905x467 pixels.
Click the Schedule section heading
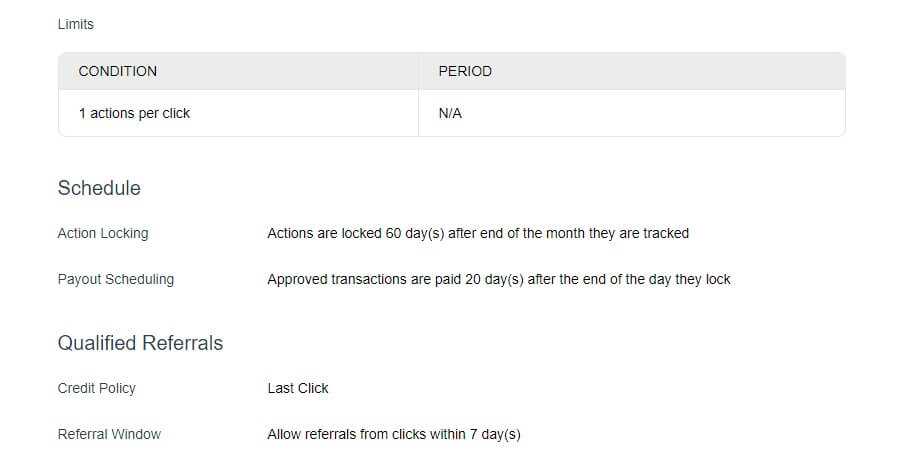coord(99,188)
